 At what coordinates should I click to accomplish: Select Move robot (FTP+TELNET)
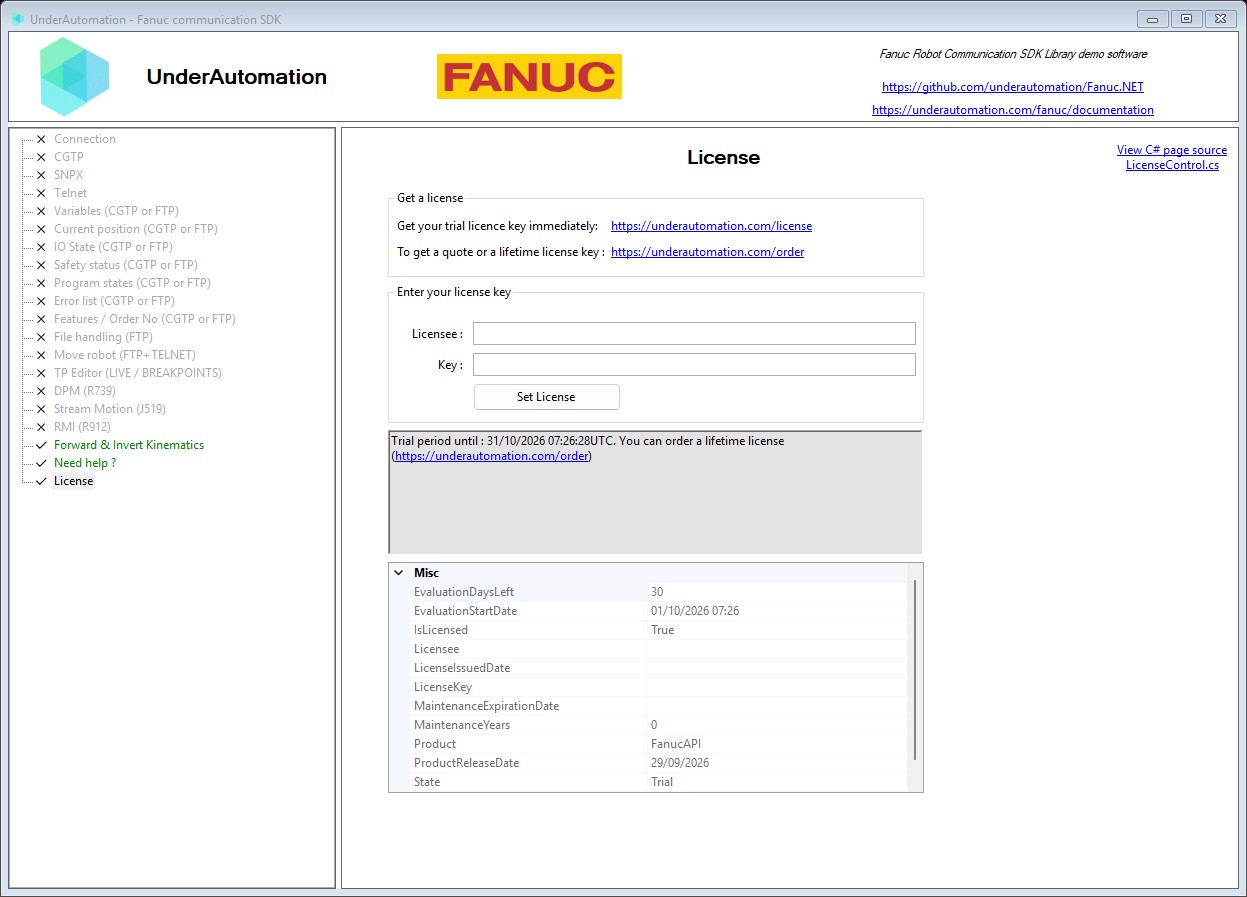(125, 355)
